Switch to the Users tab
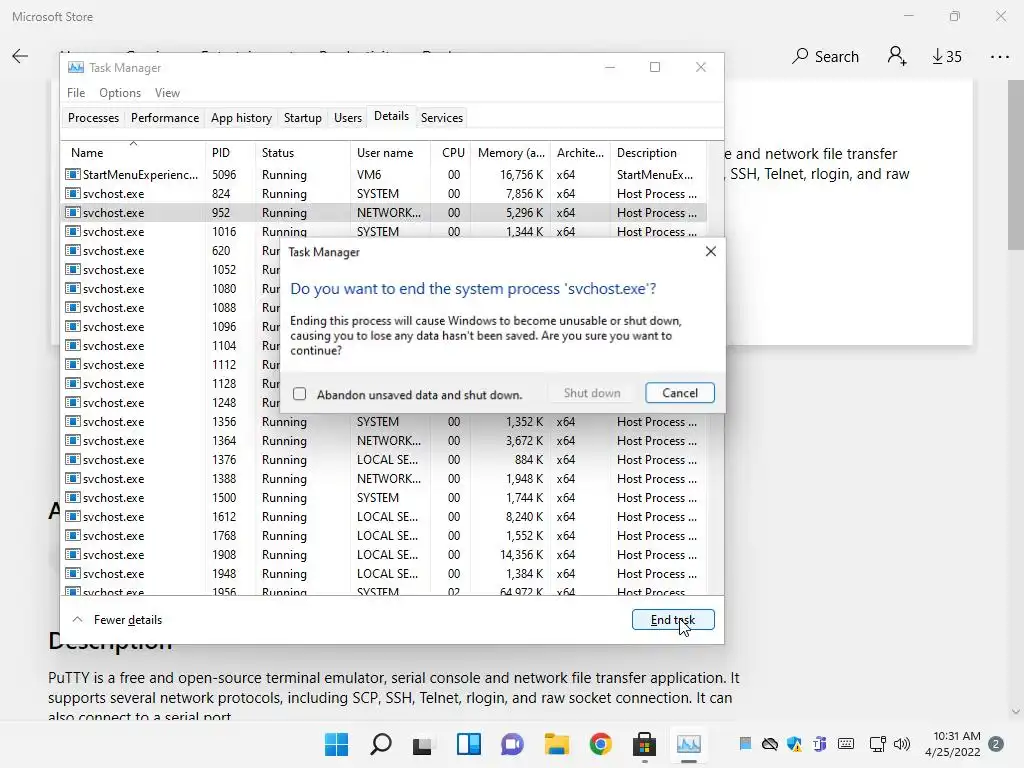Viewport: 1024px width, 768px height. pos(347,118)
